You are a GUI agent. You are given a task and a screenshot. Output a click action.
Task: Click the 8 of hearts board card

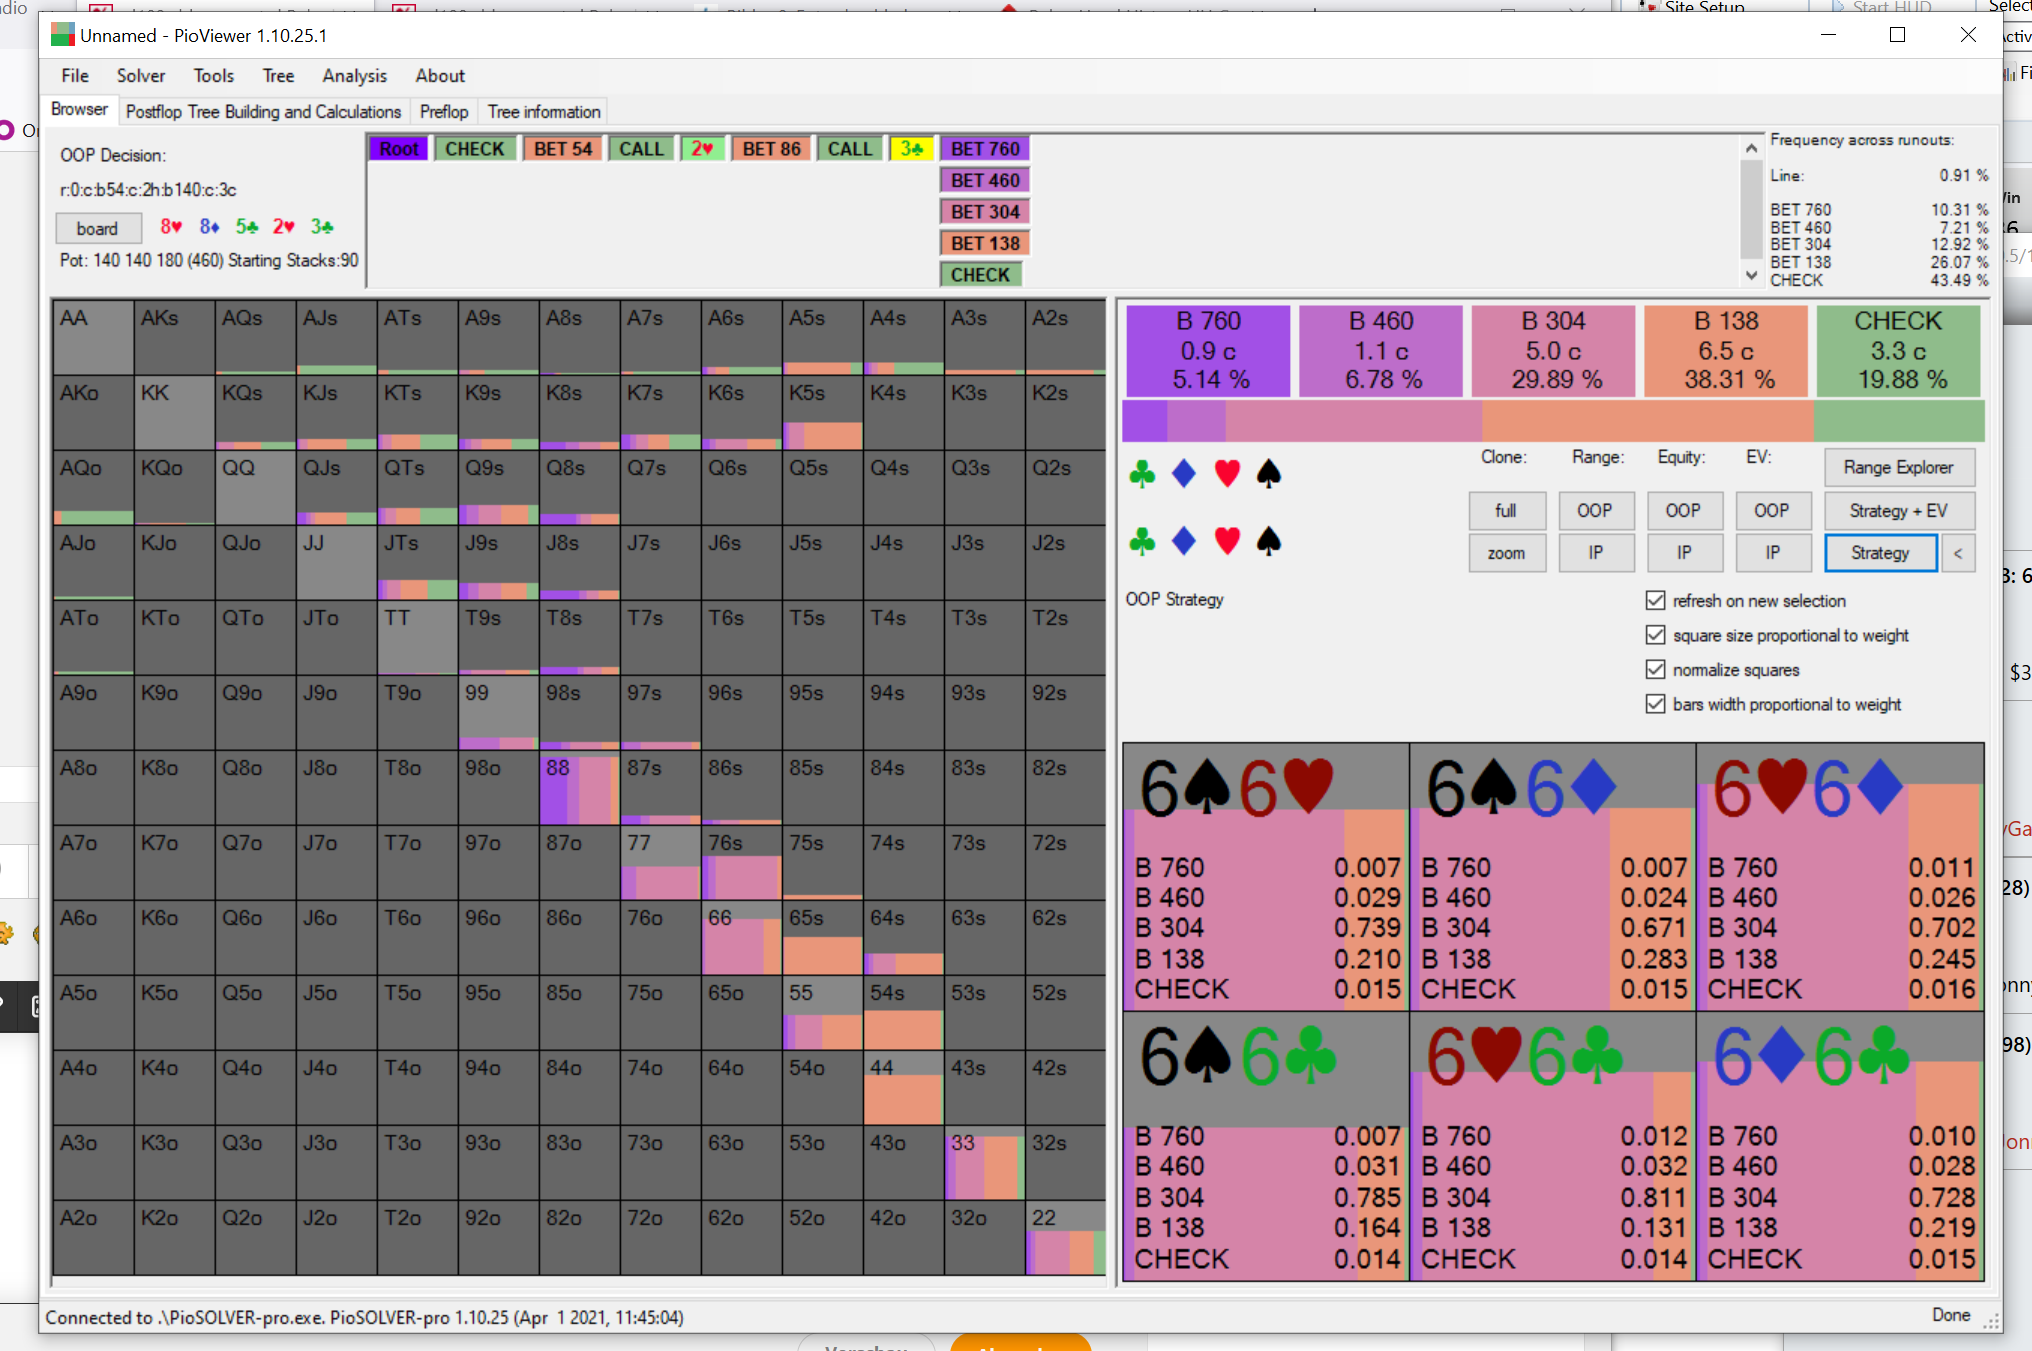coord(172,227)
